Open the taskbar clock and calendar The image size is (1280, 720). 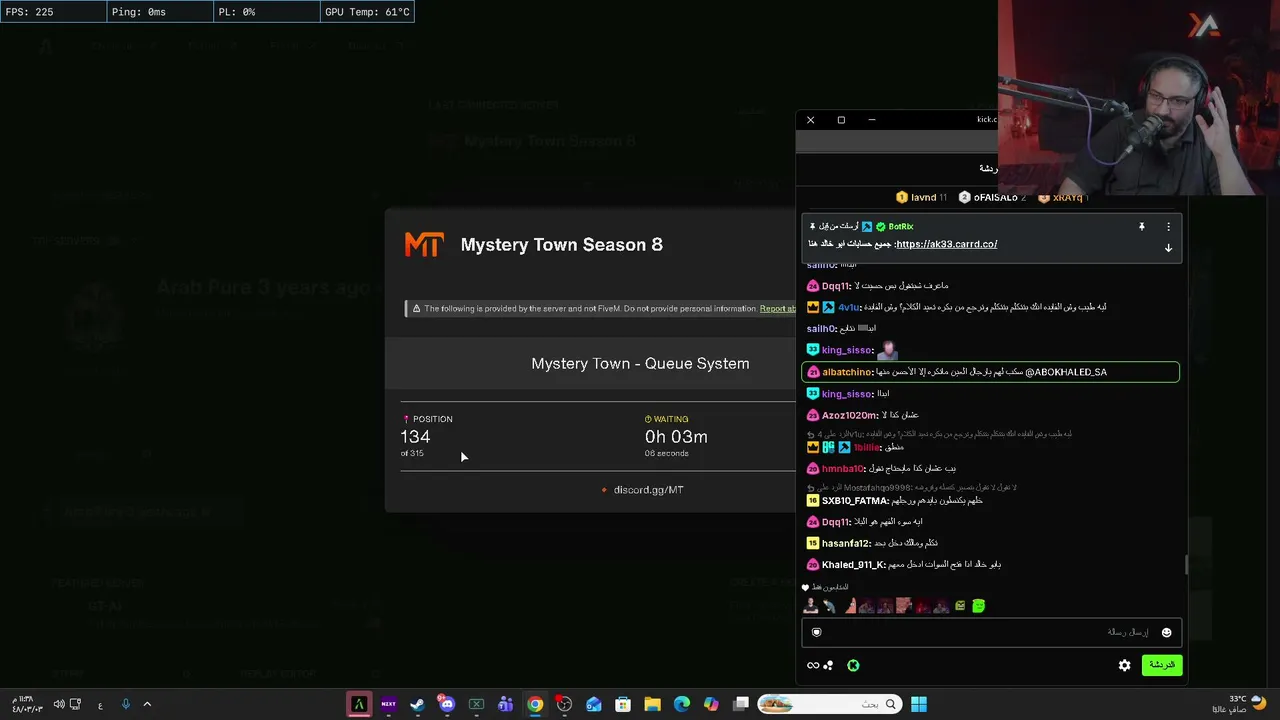[27, 704]
